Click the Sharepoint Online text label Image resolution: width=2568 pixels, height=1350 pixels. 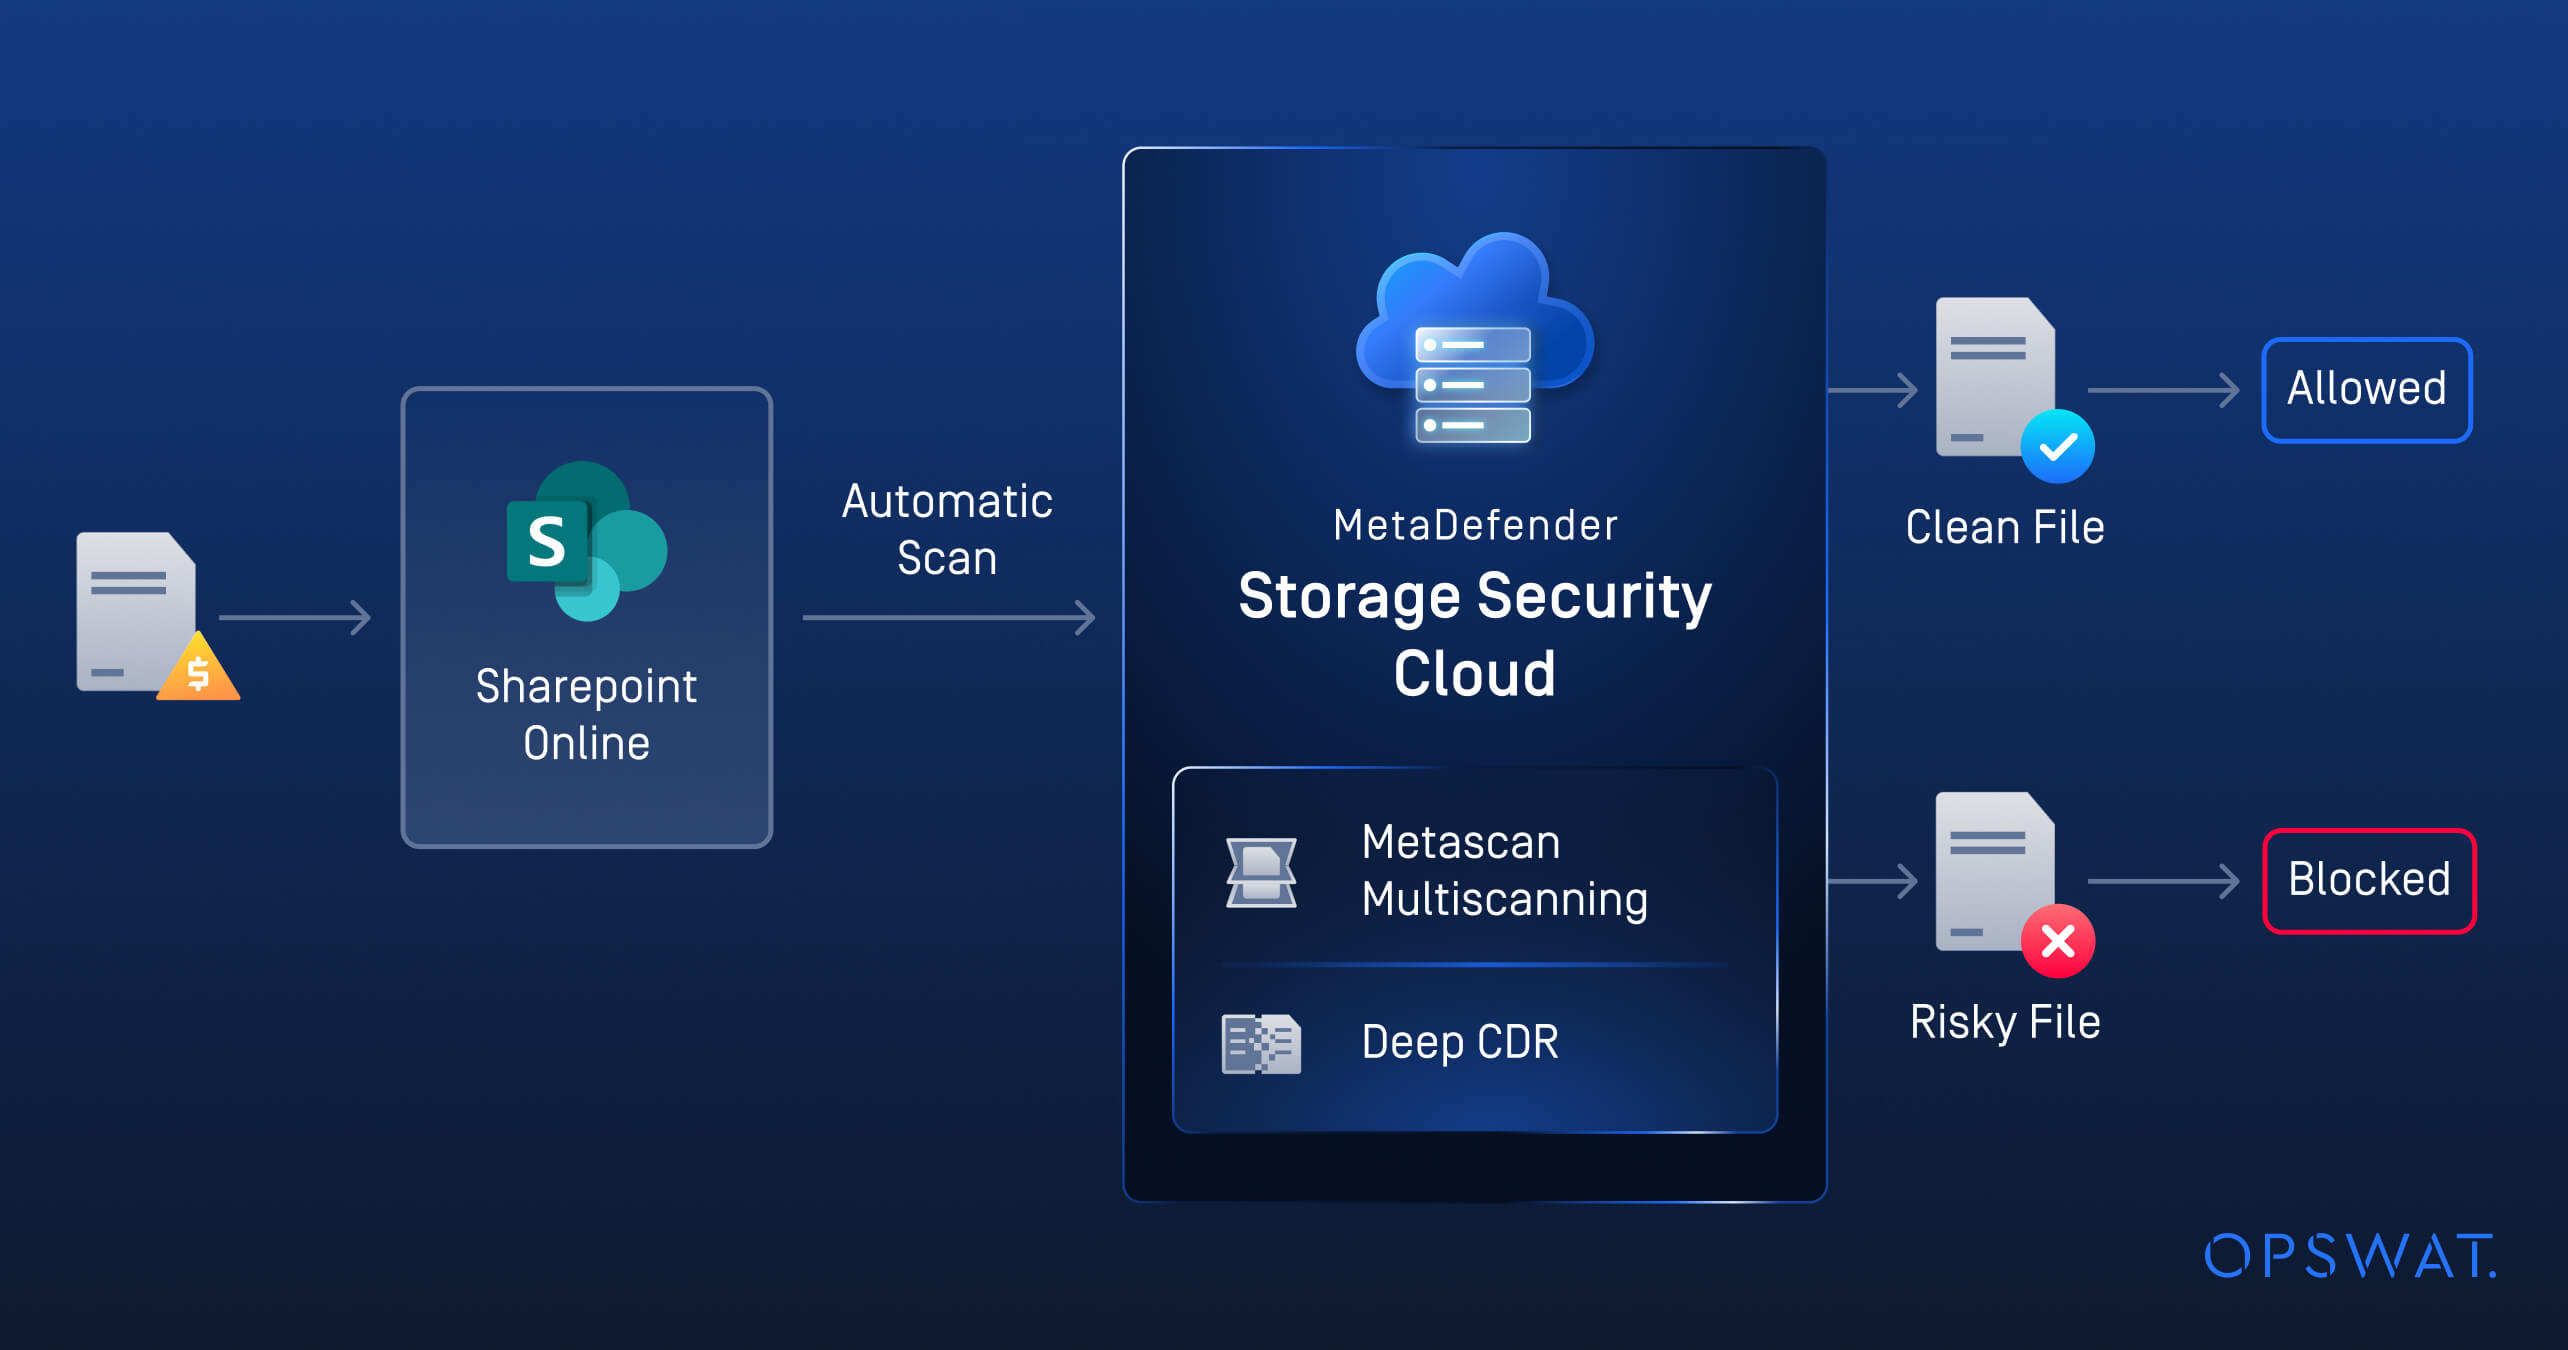click(586, 714)
